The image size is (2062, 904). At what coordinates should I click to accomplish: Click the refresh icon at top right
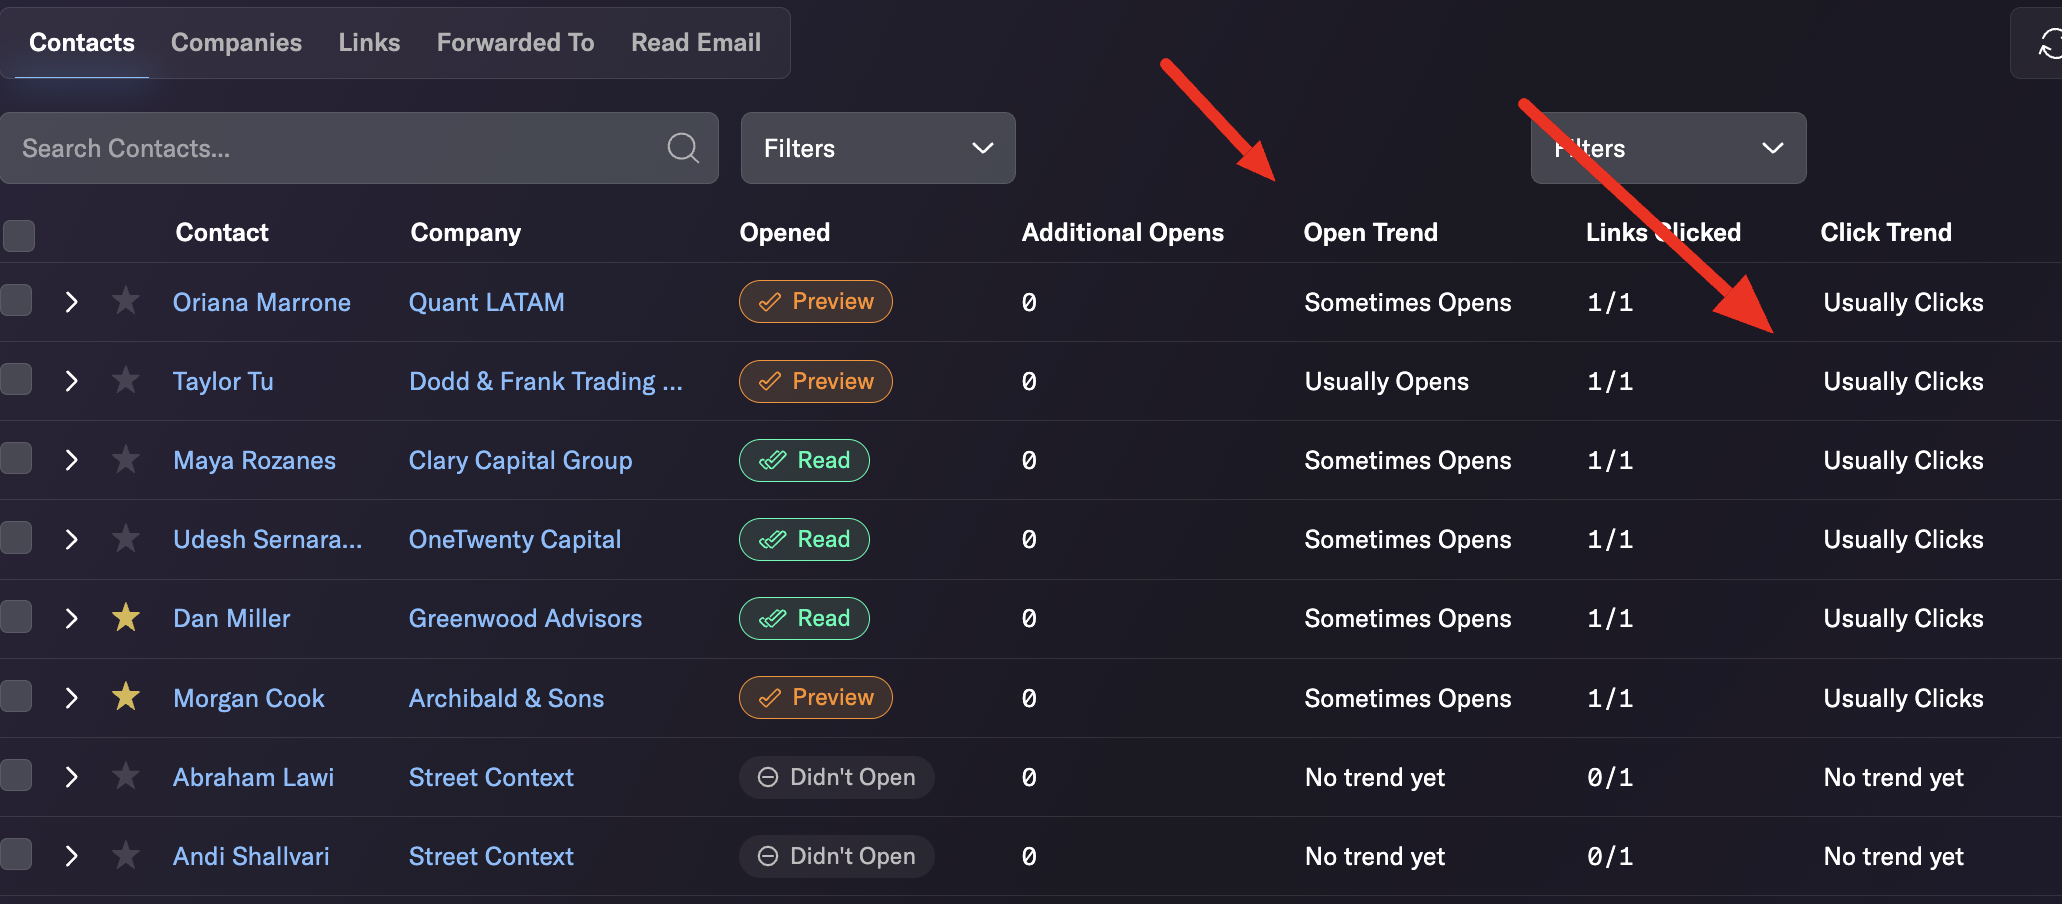(2048, 43)
